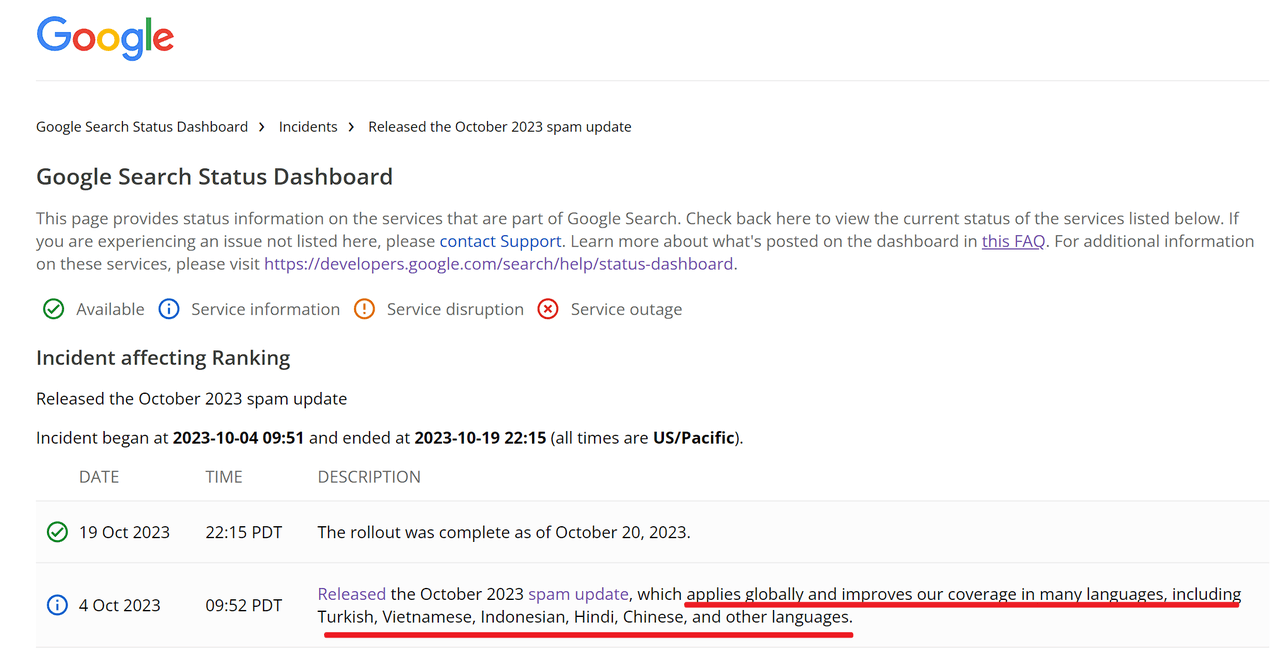The width and height of the screenshot is (1280, 656).
Task: Open the 'spam update' link
Action: (578, 594)
